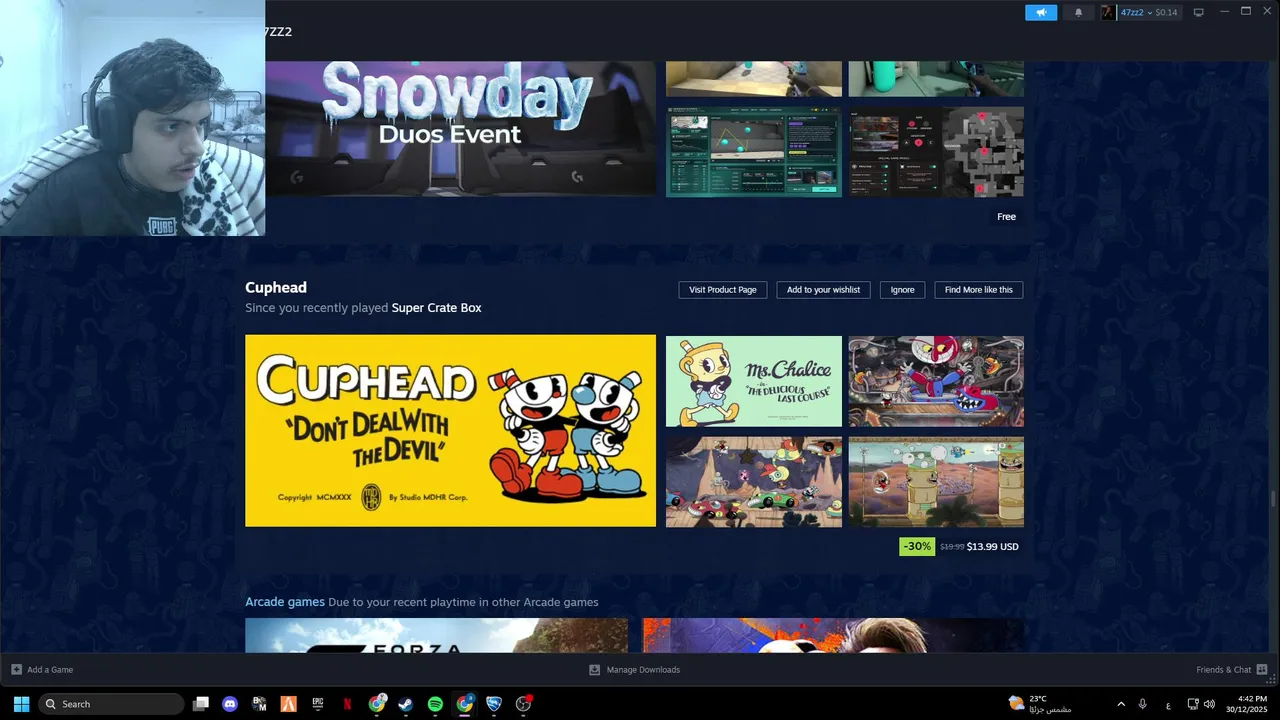Focus the taskbar Search box
This screenshot has width=1280, height=720.
(111, 704)
